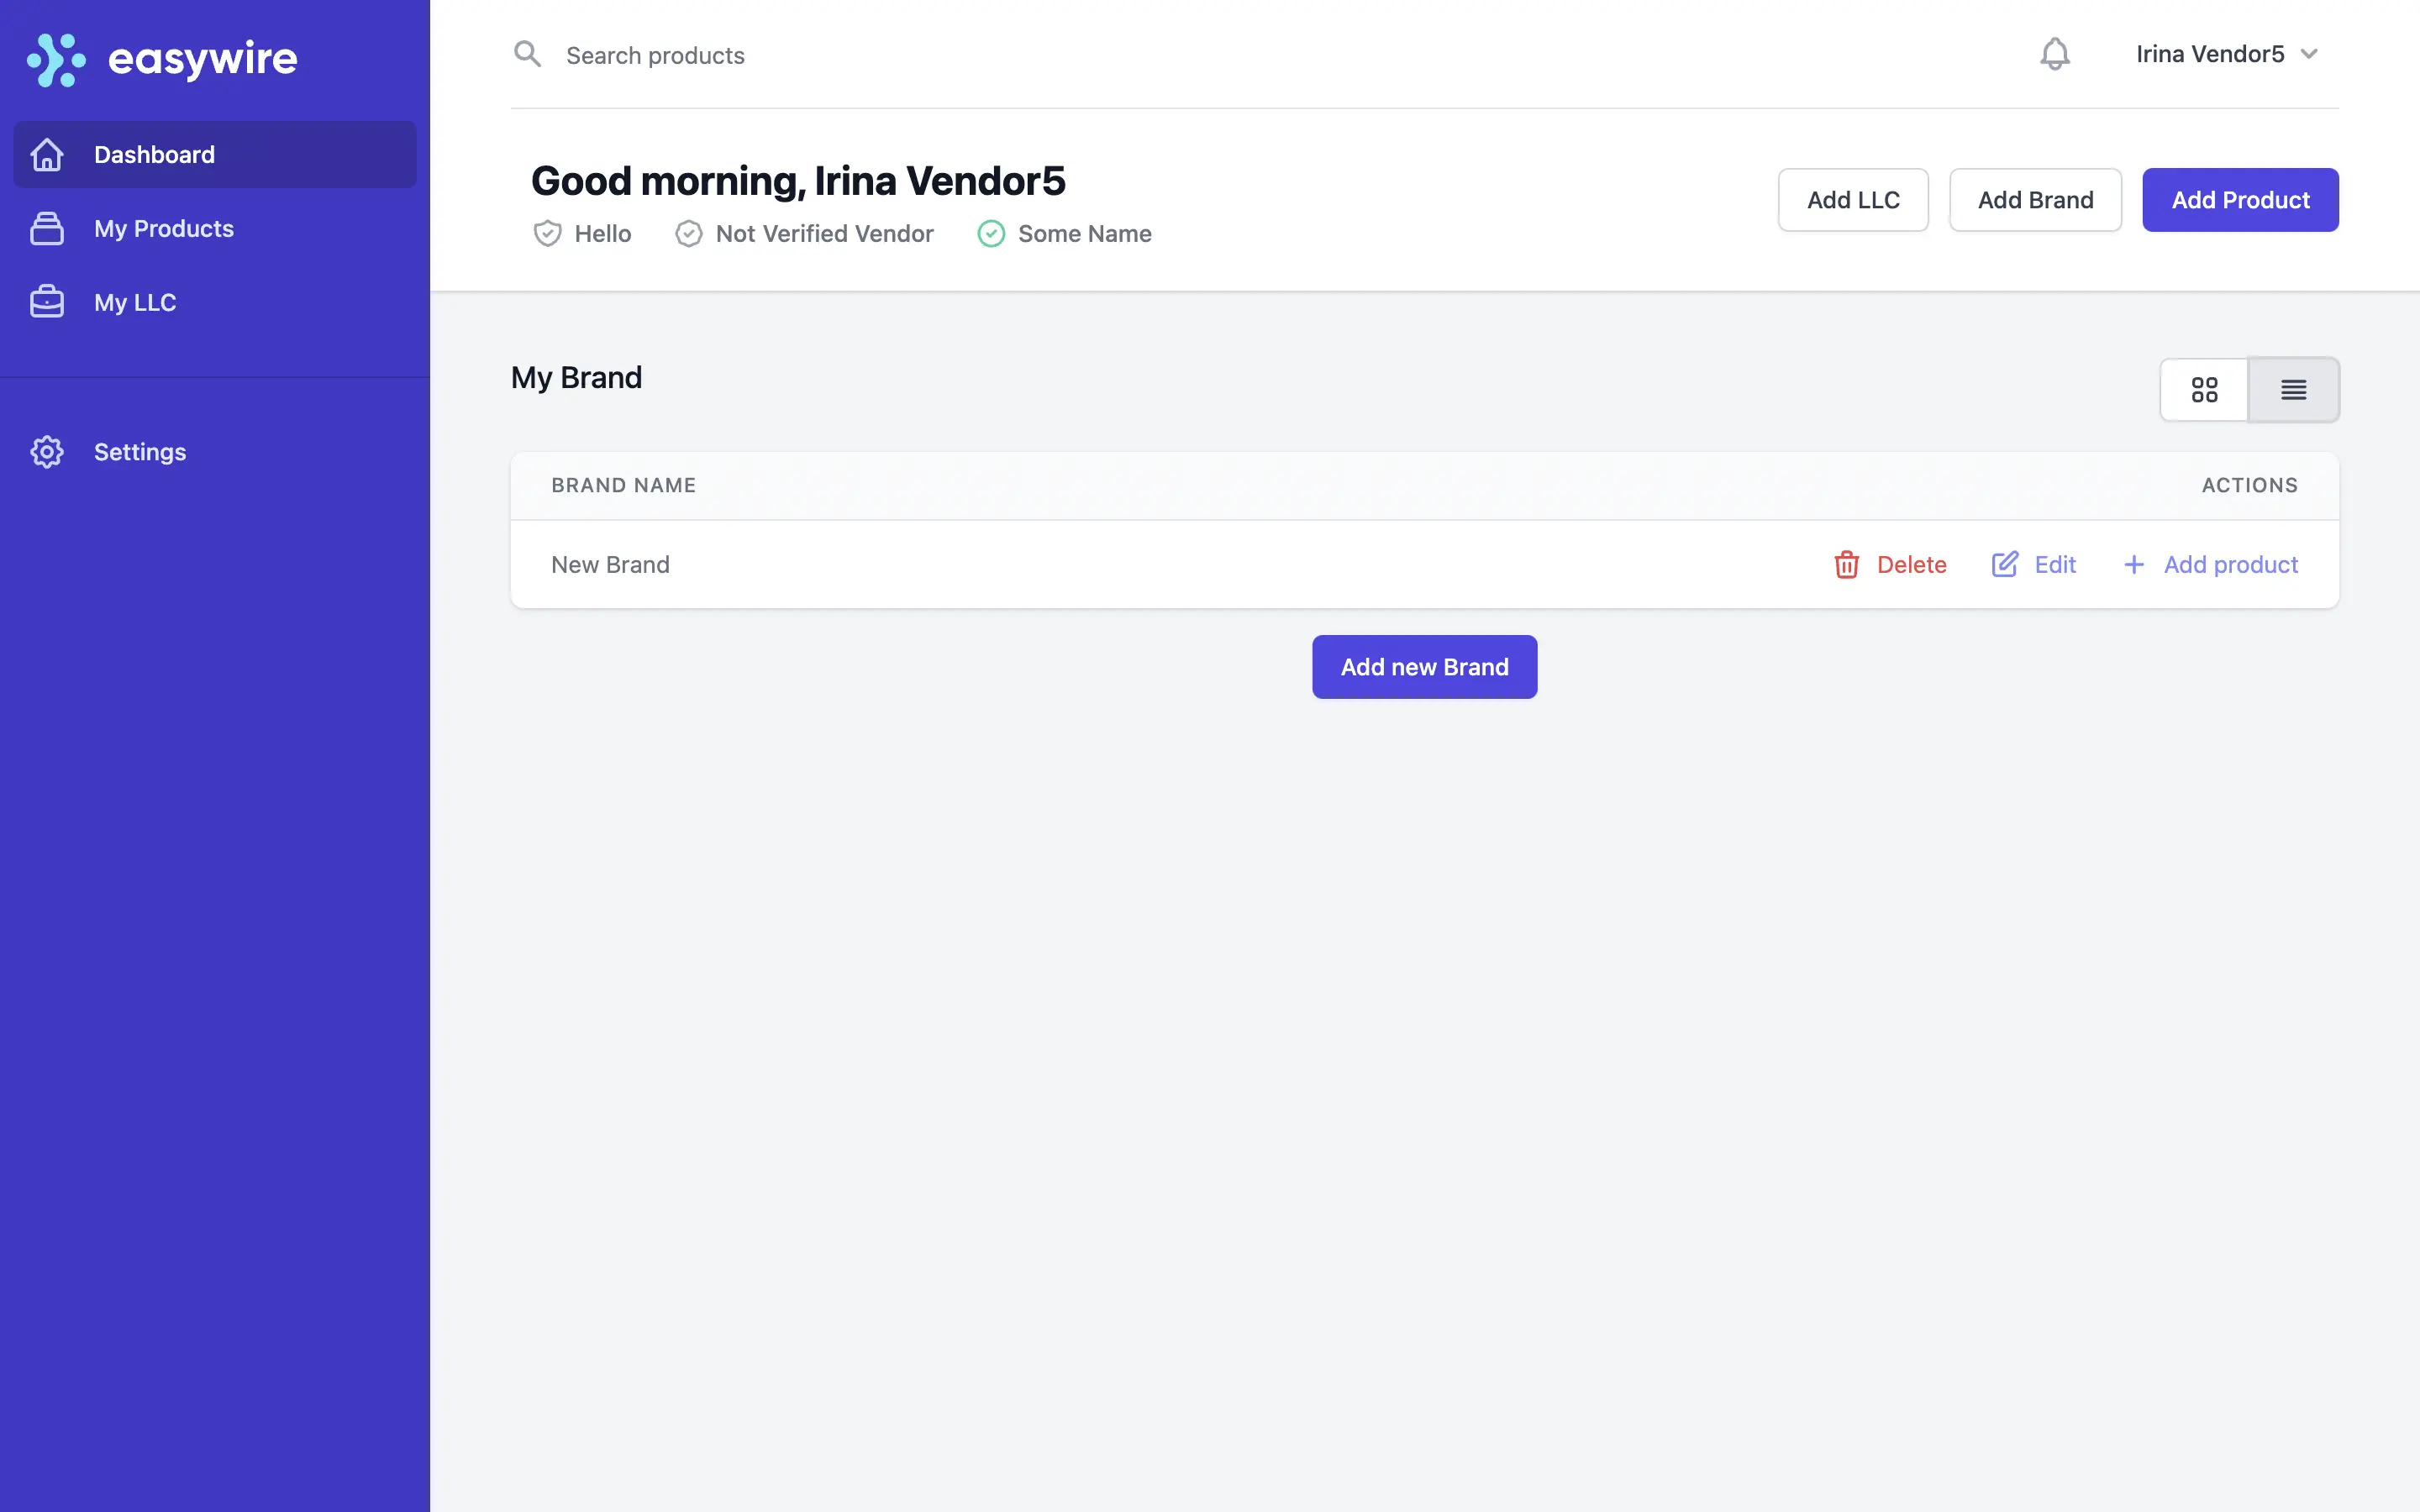Viewport: 2420px width, 1512px height.
Task: Click the Add Product button
Action: pyautogui.click(x=2240, y=198)
